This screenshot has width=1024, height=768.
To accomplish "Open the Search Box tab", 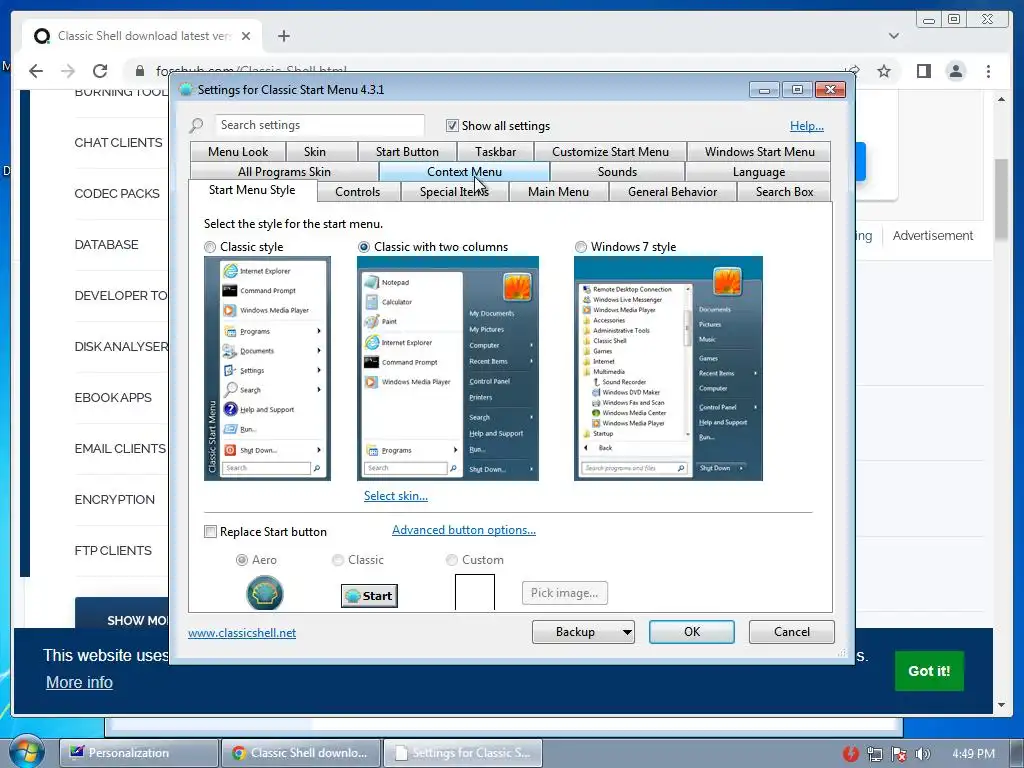I will pyautogui.click(x=784, y=192).
